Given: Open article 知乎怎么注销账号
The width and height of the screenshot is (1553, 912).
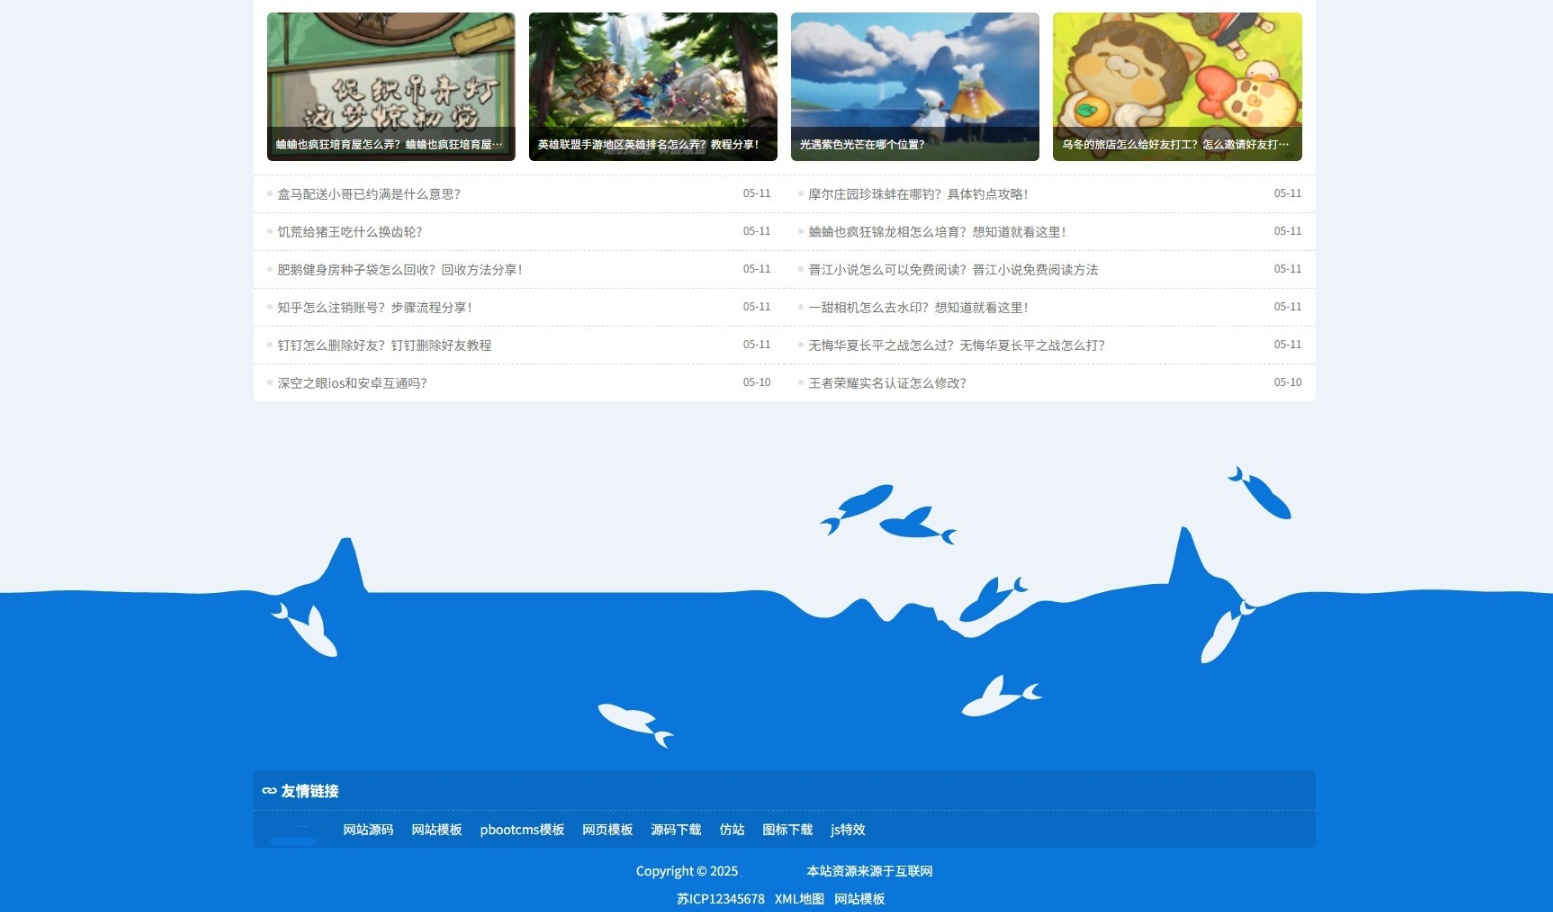Looking at the screenshot, I should (375, 308).
